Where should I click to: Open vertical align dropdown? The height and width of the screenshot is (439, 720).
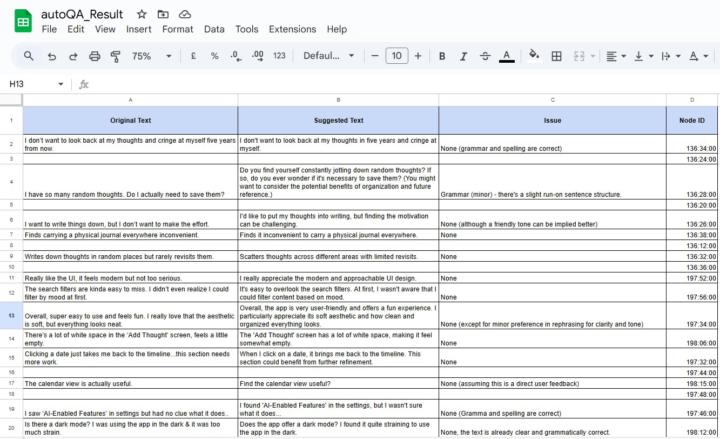click(x=643, y=56)
